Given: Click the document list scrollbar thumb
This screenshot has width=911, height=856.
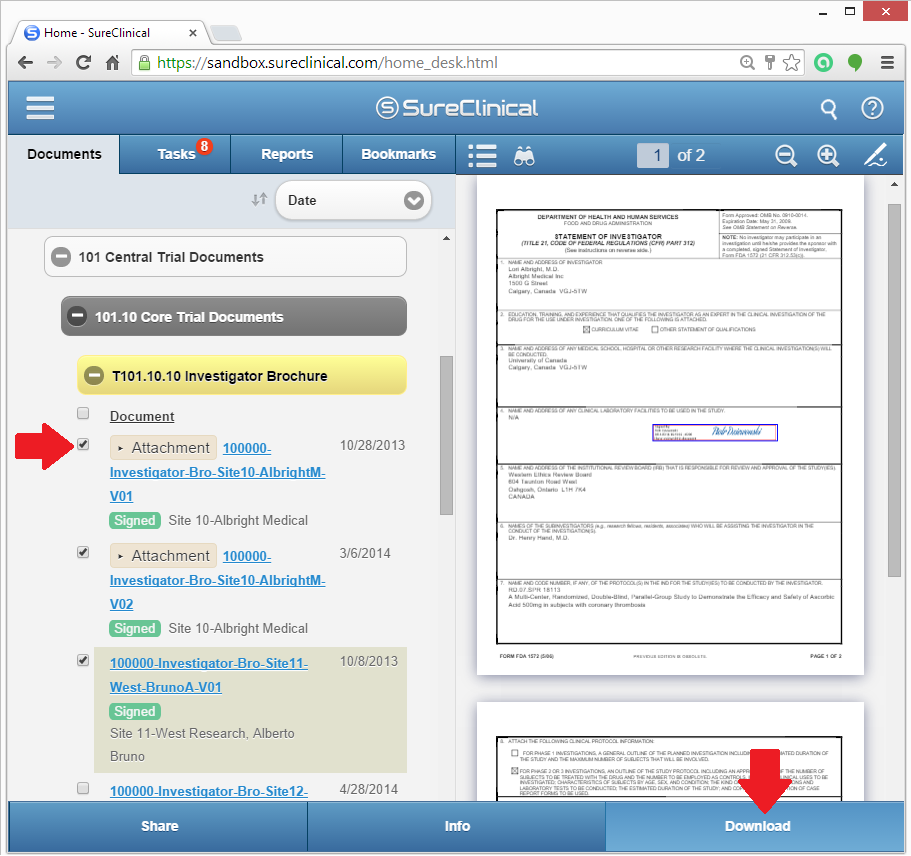Looking at the screenshot, I should 446,435.
